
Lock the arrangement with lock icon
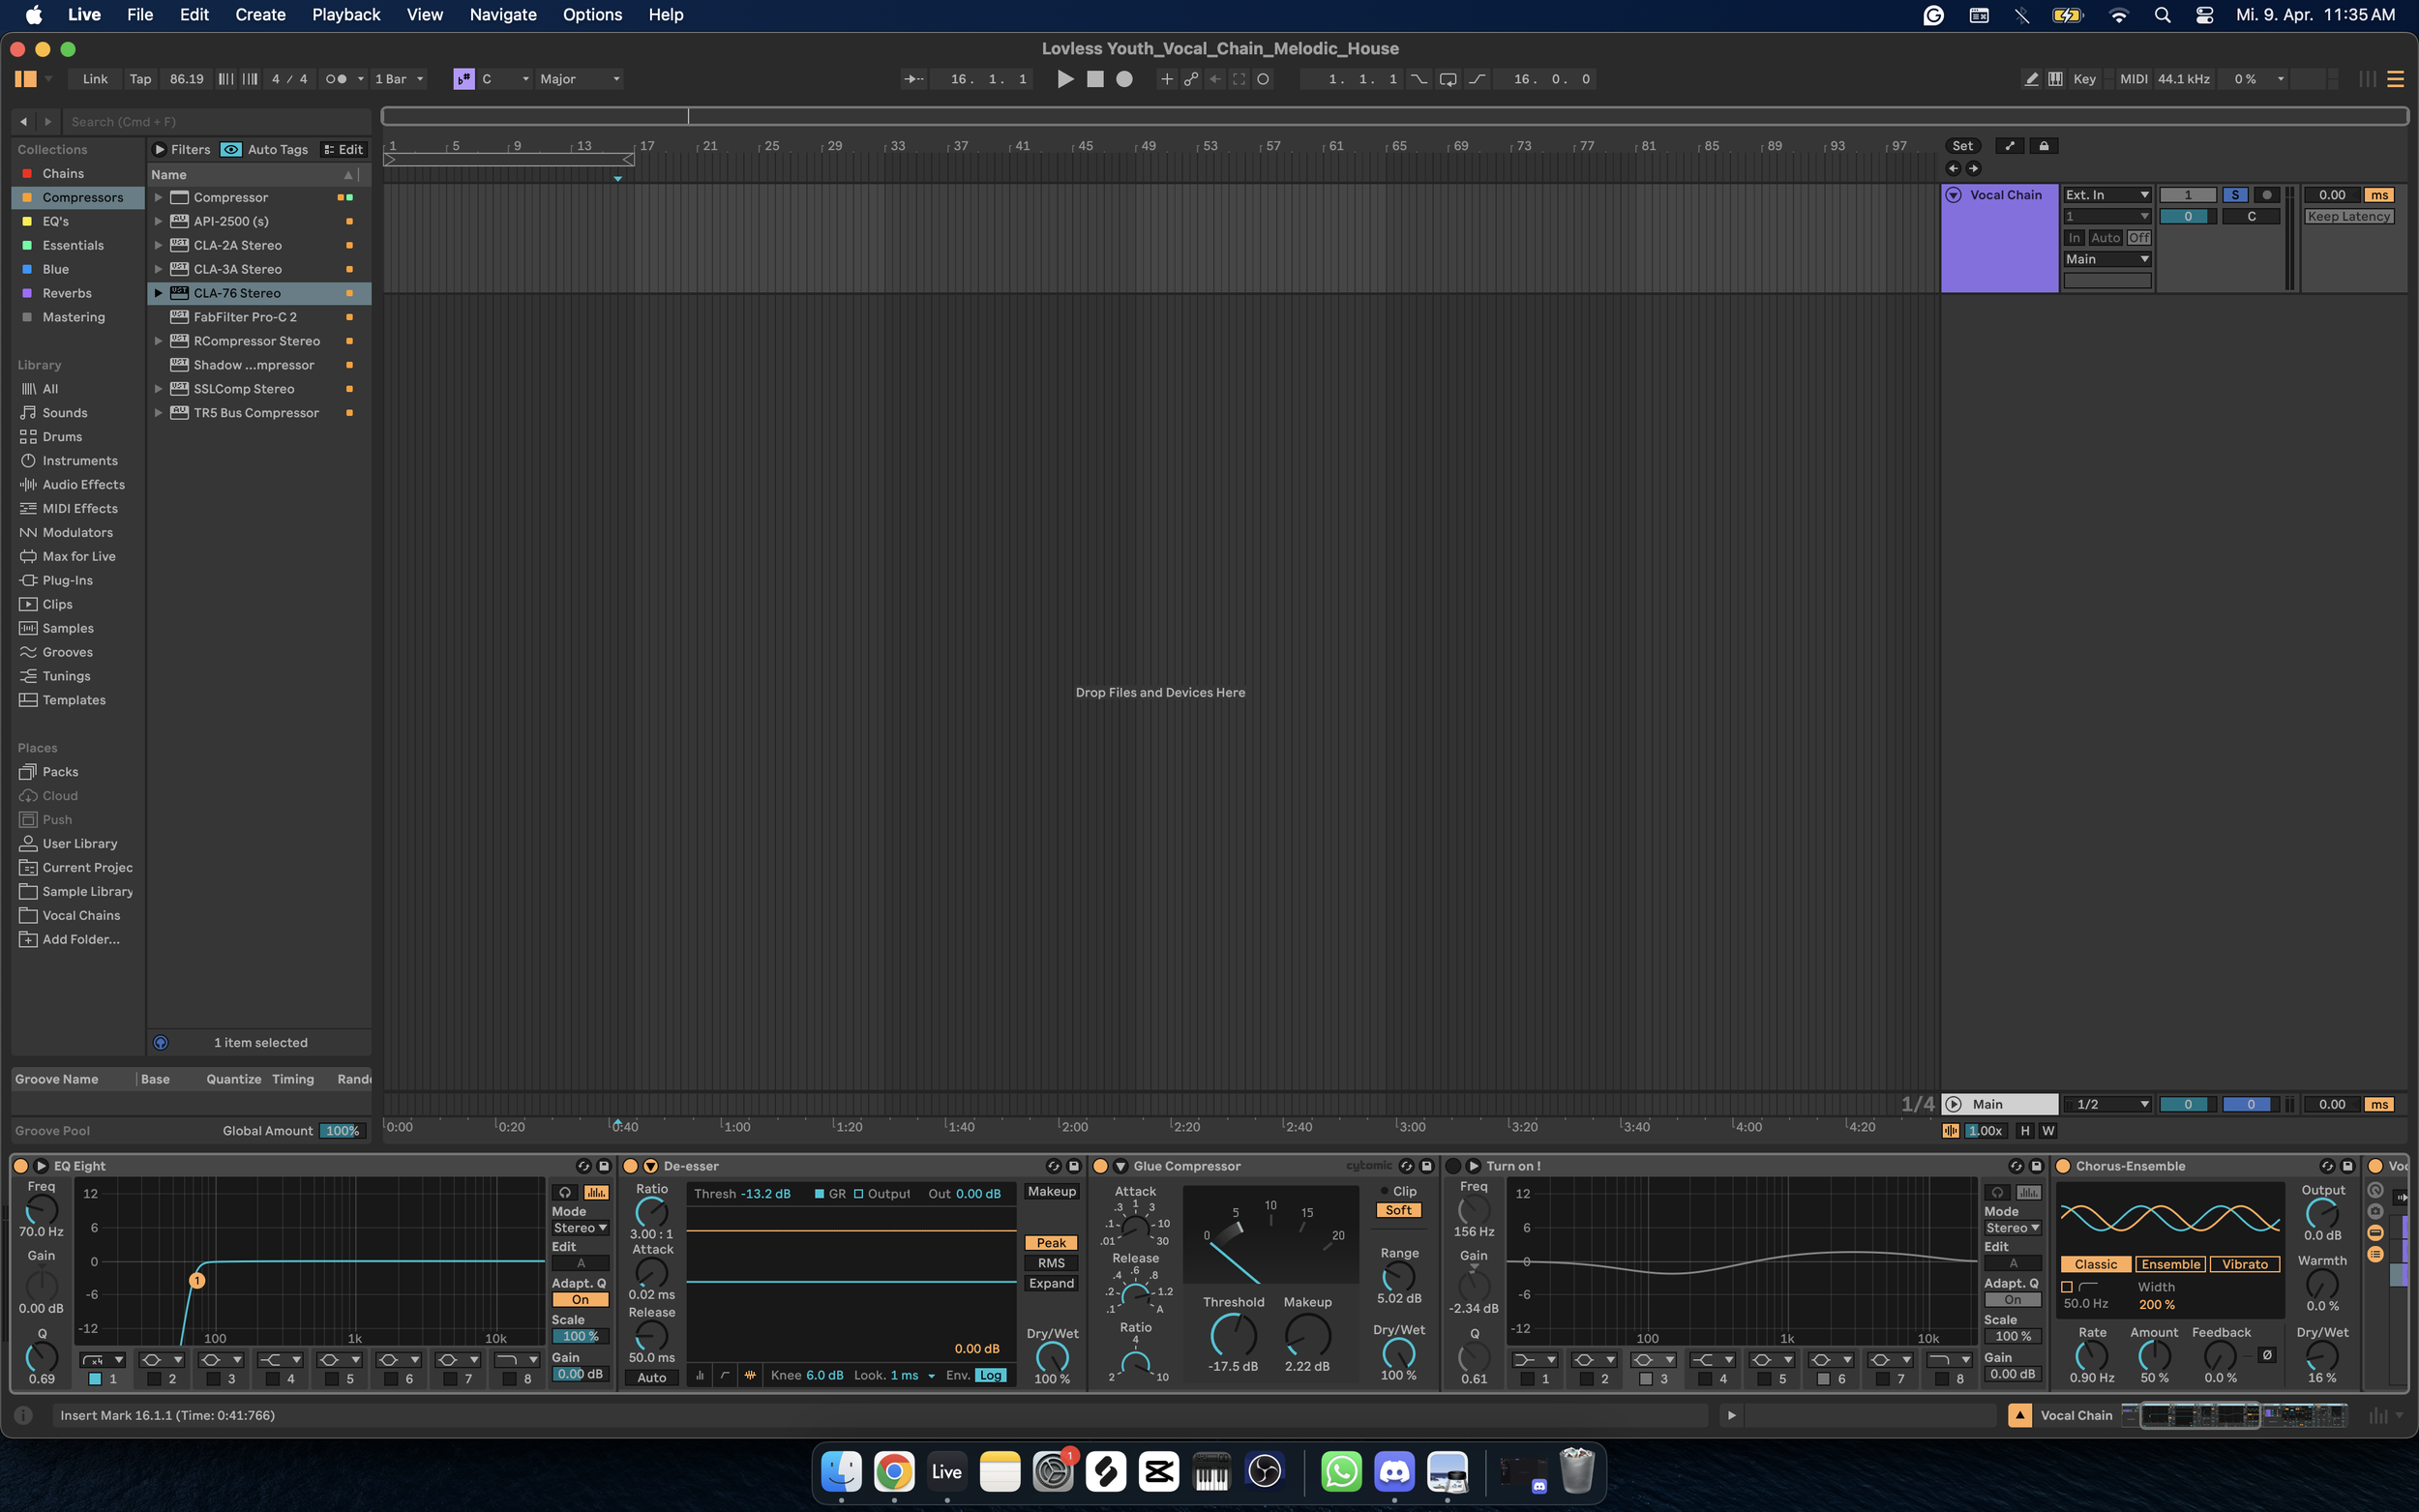pyautogui.click(x=2044, y=146)
